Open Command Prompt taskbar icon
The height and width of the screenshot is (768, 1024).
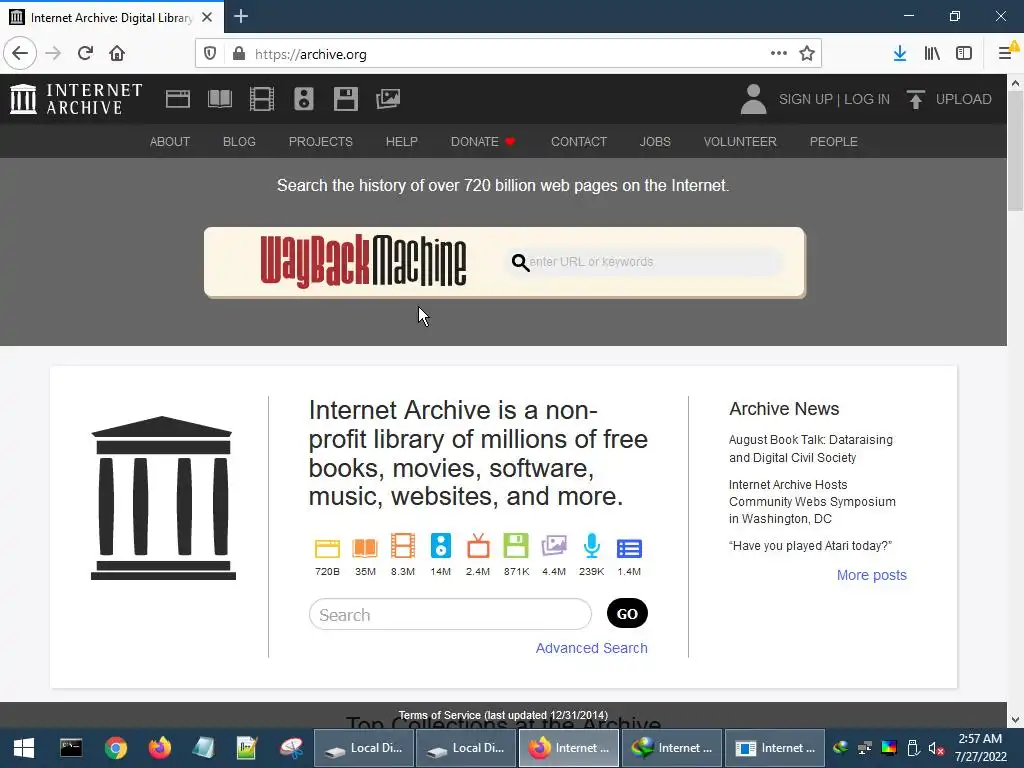pyautogui.click(x=71, y=748)
